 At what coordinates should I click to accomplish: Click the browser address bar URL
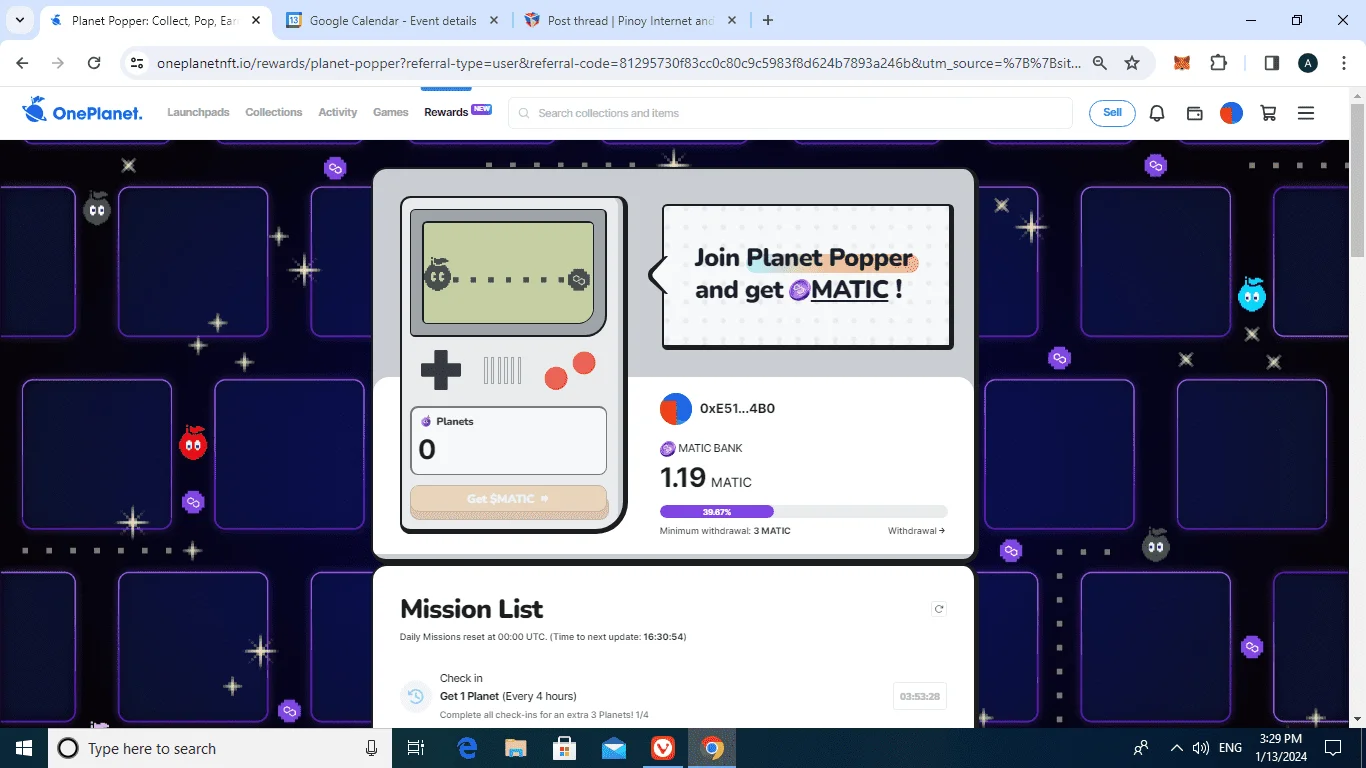click(x=619, y=63)
